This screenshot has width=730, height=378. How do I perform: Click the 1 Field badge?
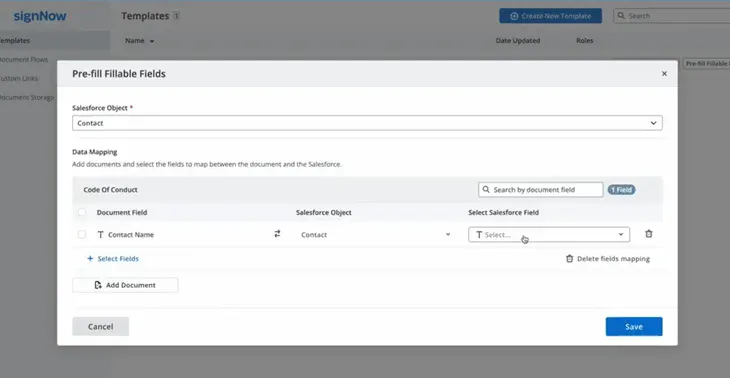pos(621,189)
